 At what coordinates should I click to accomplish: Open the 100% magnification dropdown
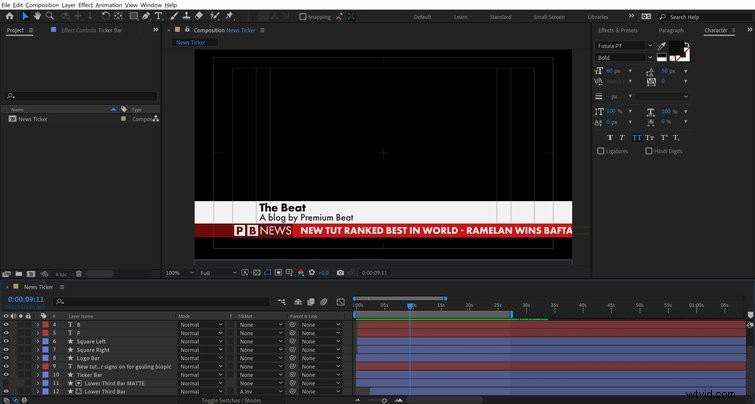coord(179,273)
